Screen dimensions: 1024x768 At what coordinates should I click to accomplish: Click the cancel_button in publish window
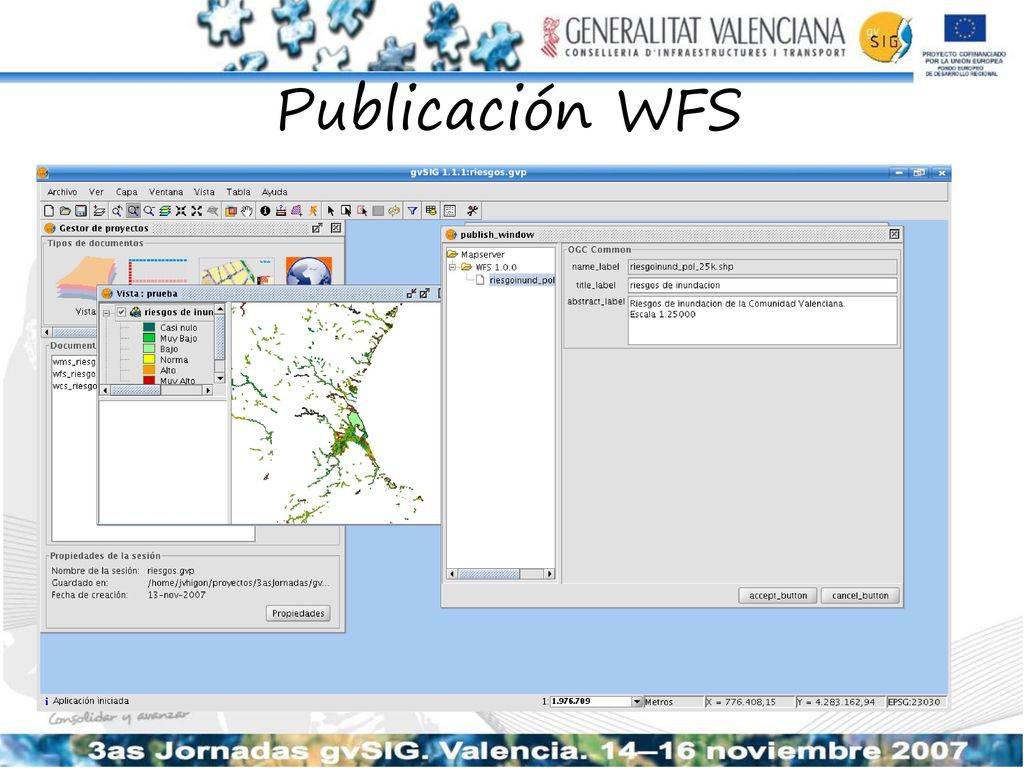[x=860, y=596]
